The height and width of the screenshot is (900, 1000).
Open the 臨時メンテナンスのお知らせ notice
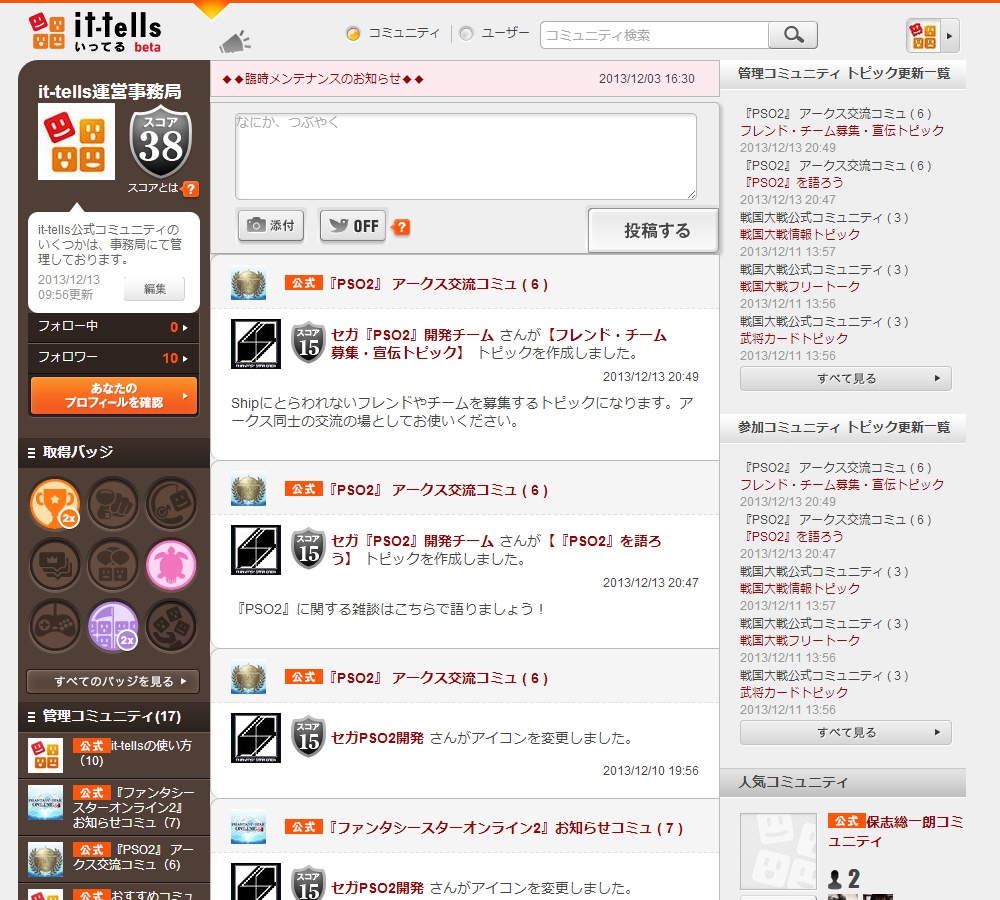coord(323,78)
